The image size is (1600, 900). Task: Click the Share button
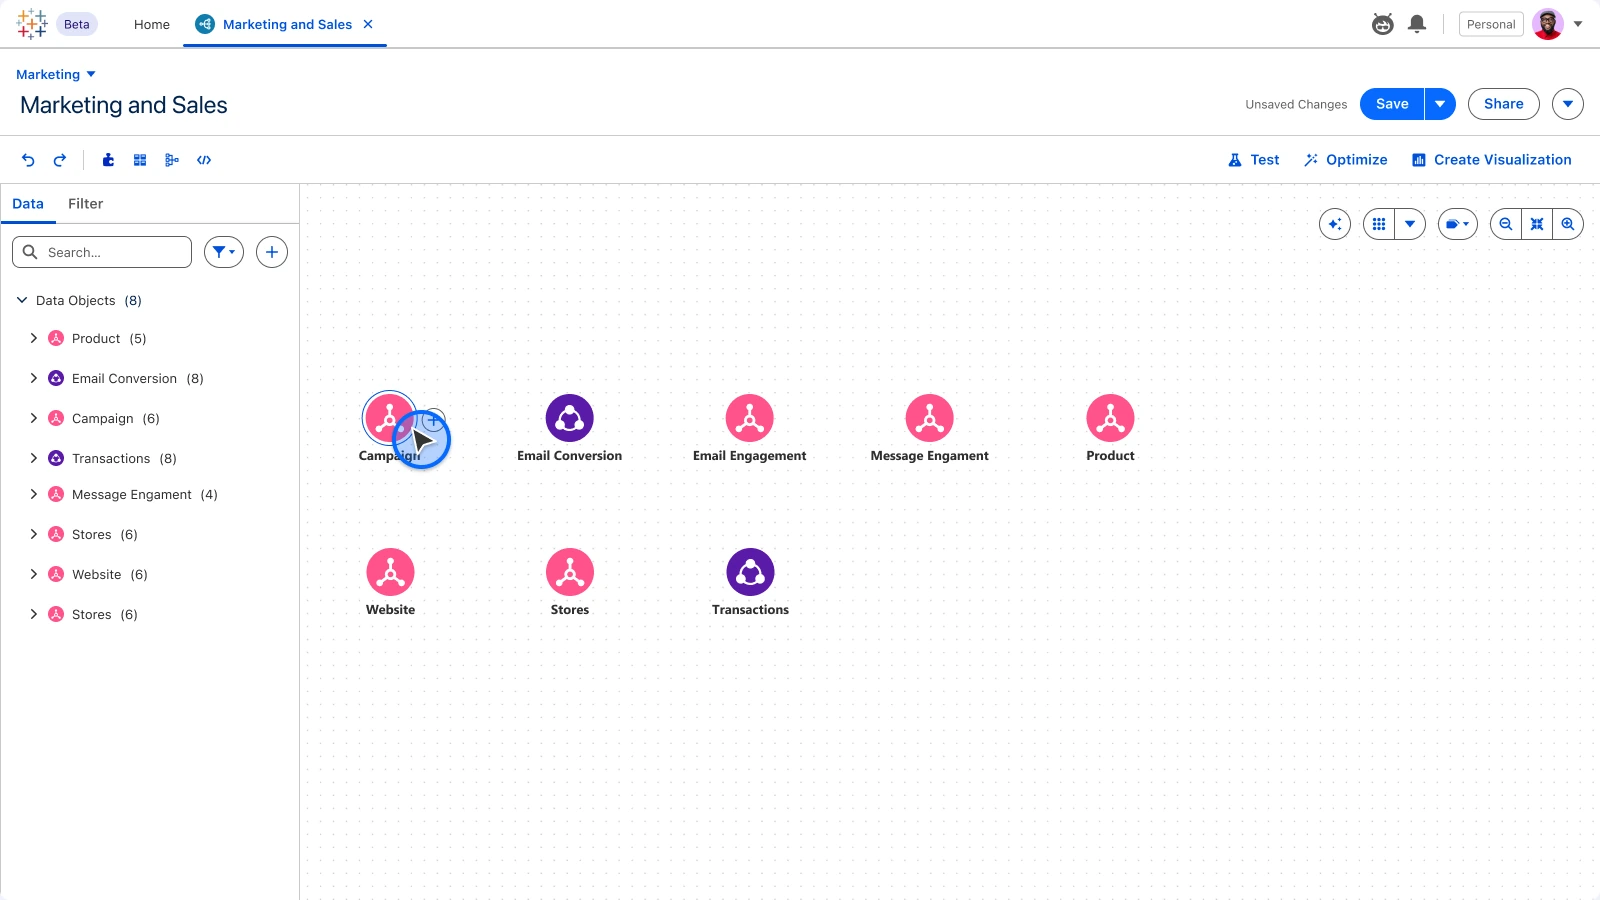(x=1504, y=104)
